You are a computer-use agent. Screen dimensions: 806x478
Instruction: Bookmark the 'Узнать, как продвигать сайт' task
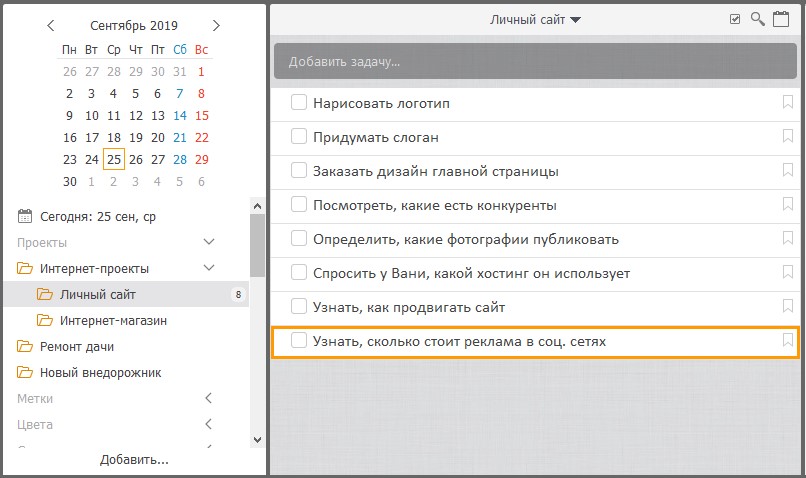787,306
